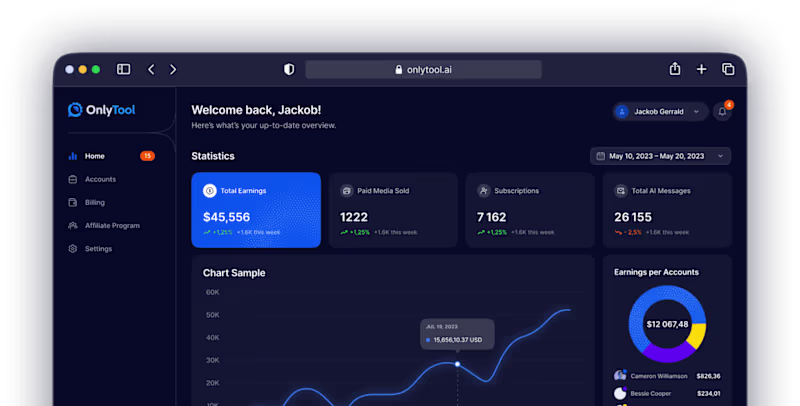Click the yellow donut chart segment

pos(697,335)
